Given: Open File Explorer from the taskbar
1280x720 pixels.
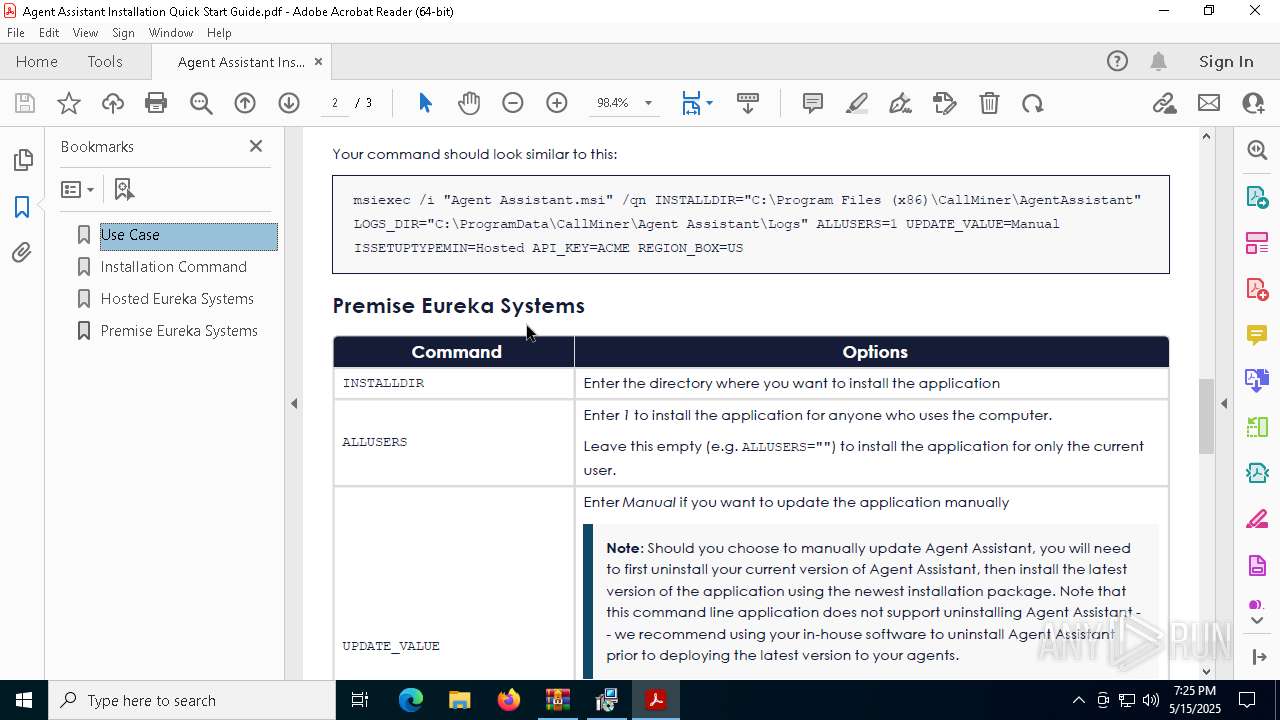Looking at the screenshot, I should [x=460, y=700].
